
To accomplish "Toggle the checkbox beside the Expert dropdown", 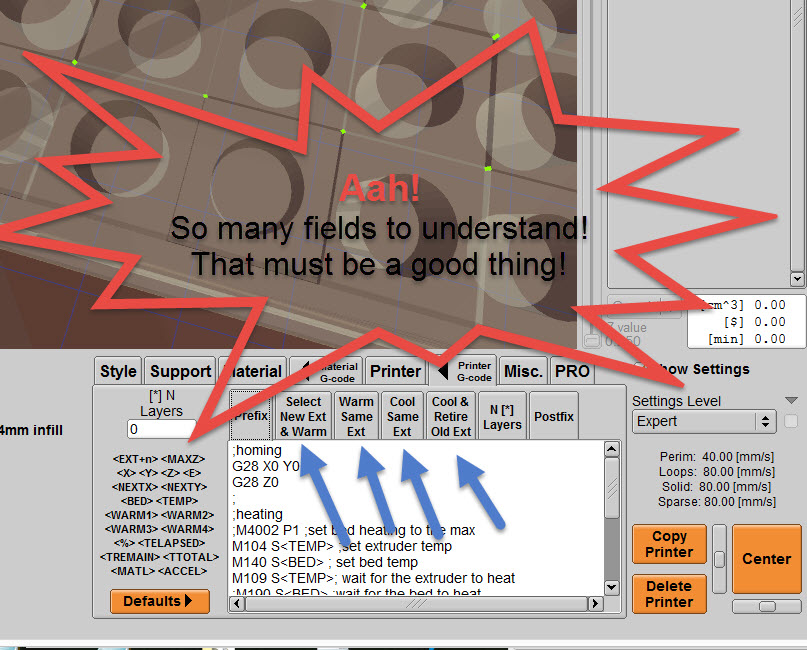I will tap(791, 421).
